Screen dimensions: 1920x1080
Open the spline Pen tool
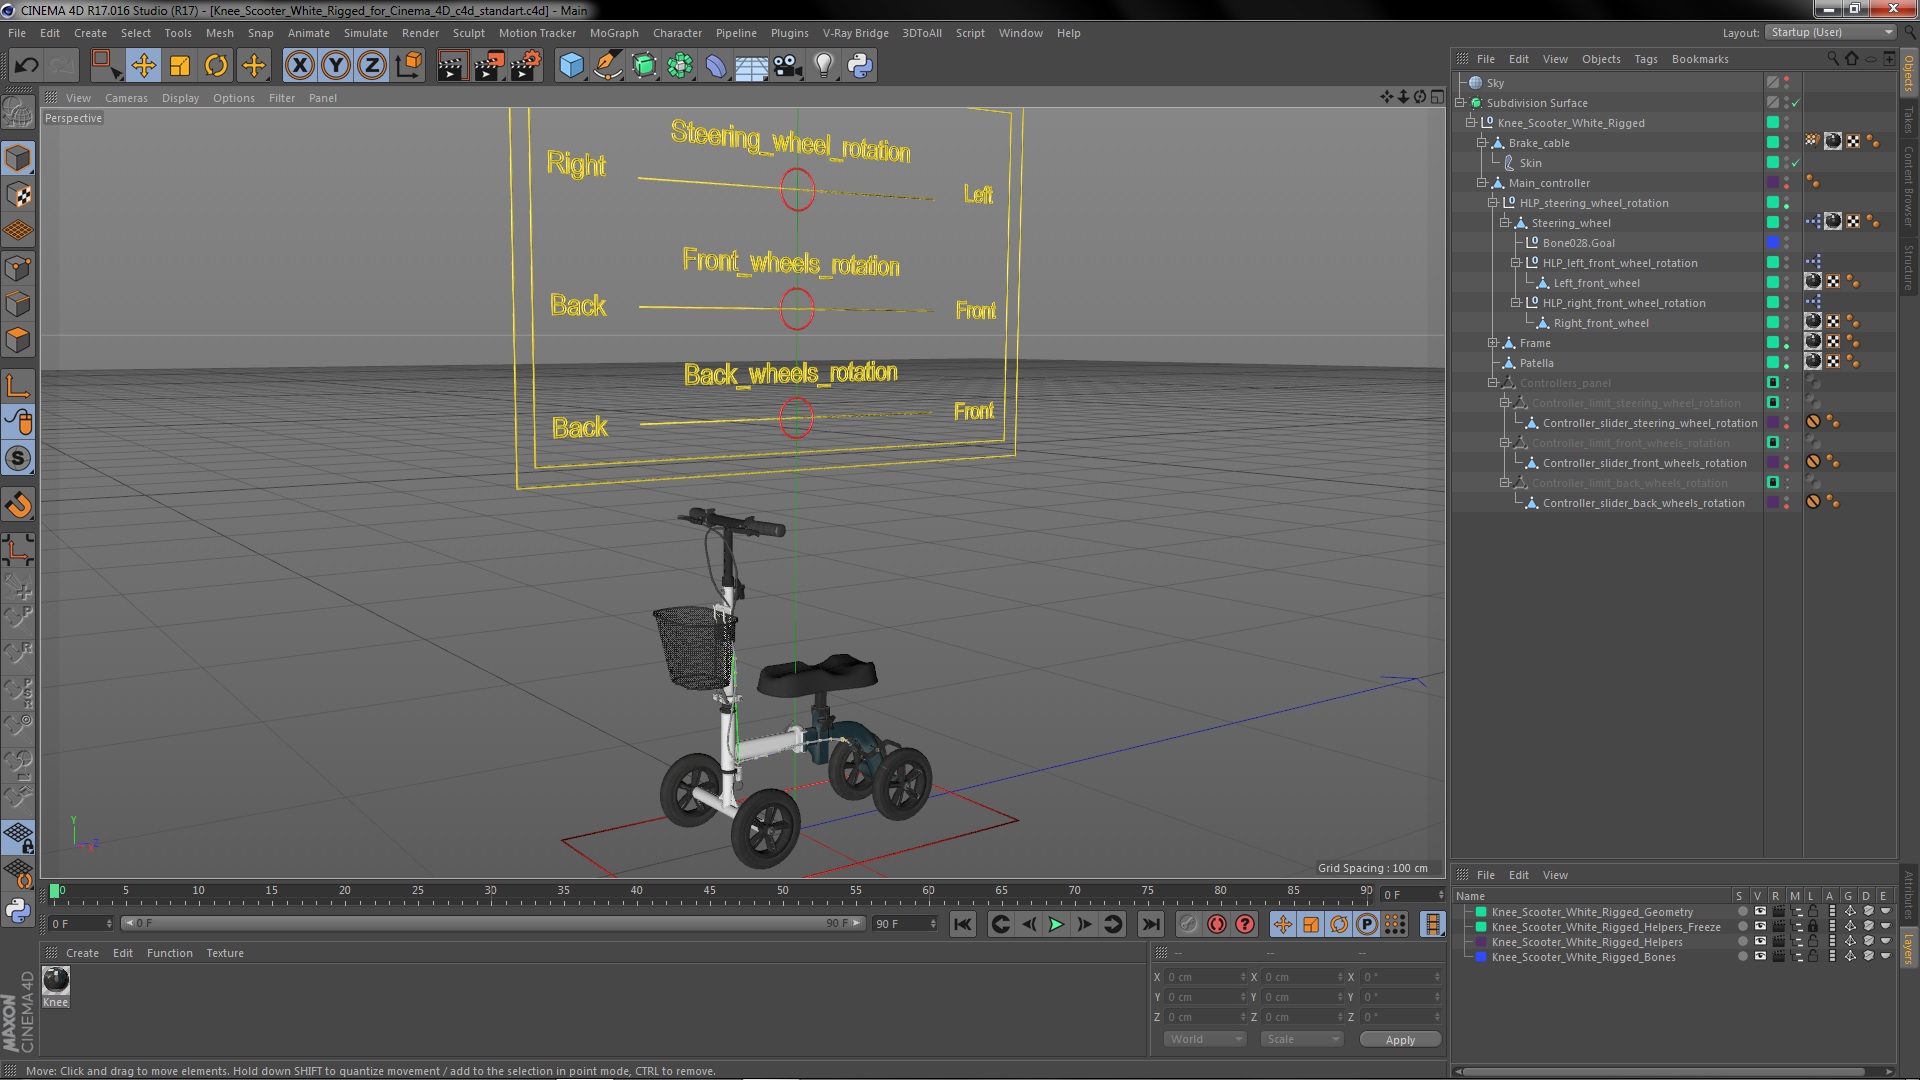607,66
